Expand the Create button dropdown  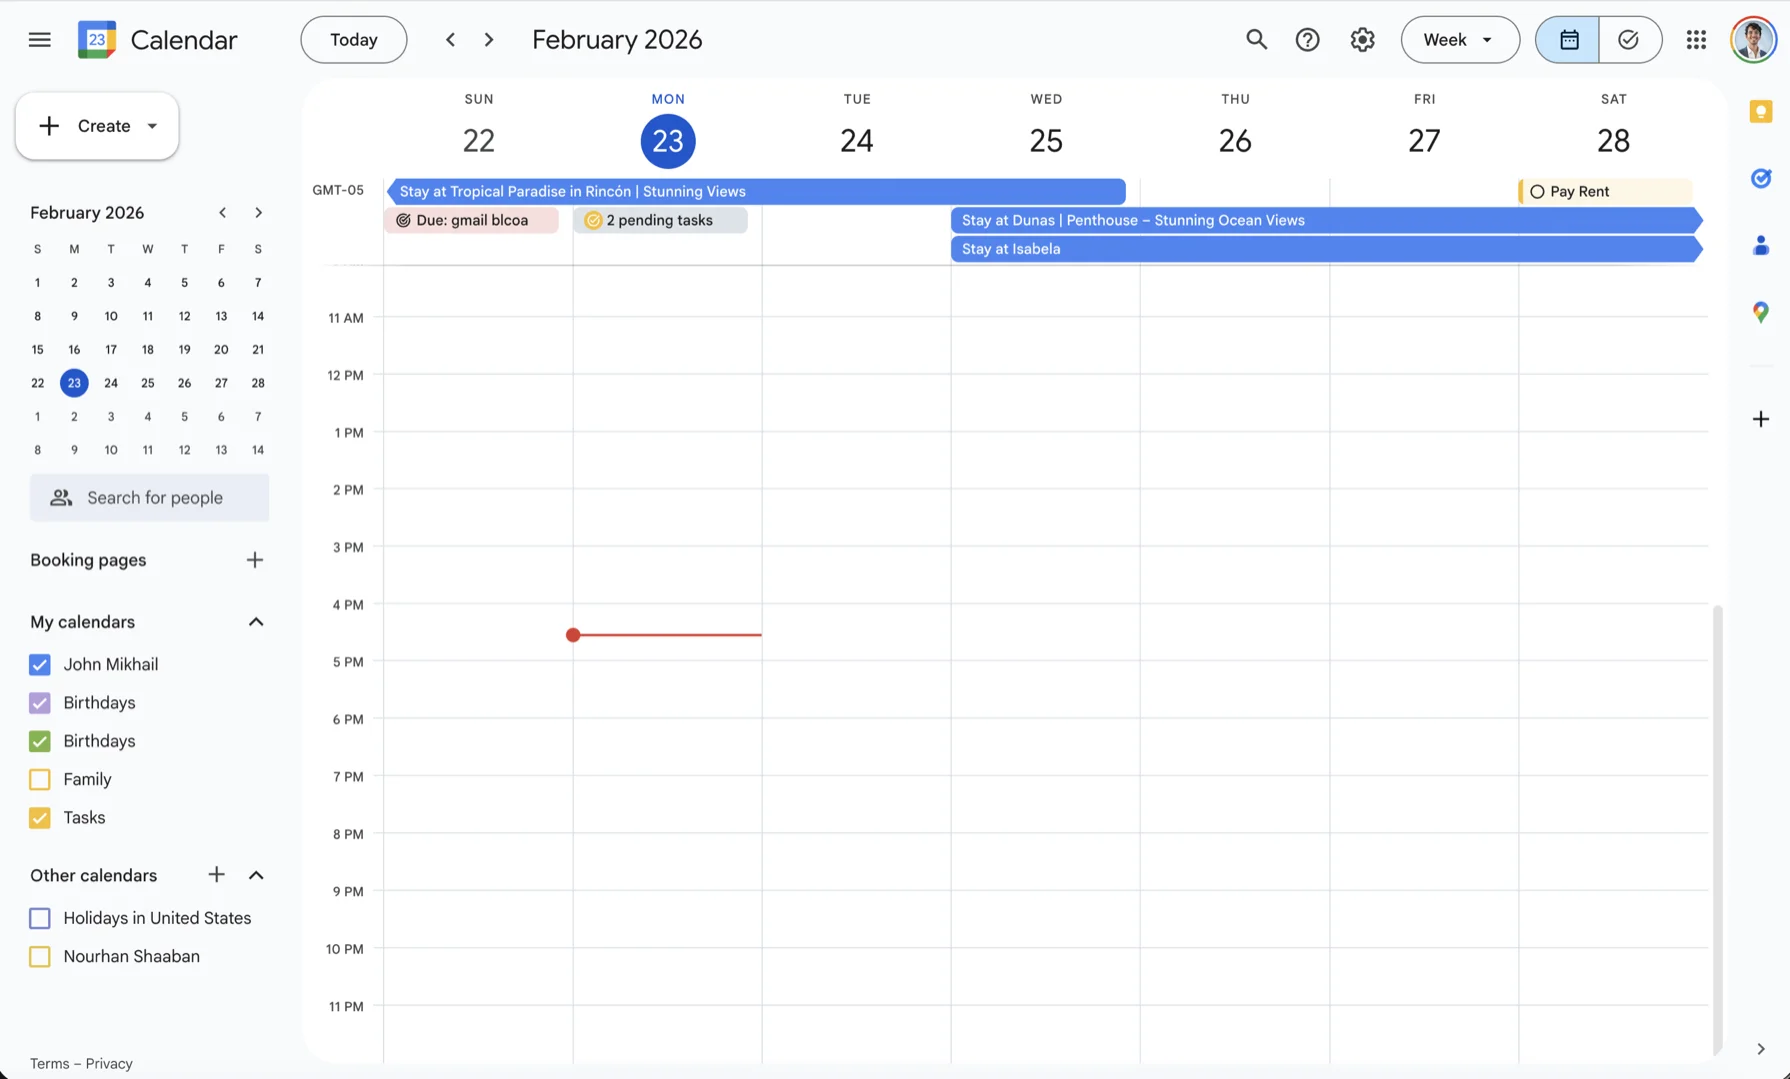point(152,126)
